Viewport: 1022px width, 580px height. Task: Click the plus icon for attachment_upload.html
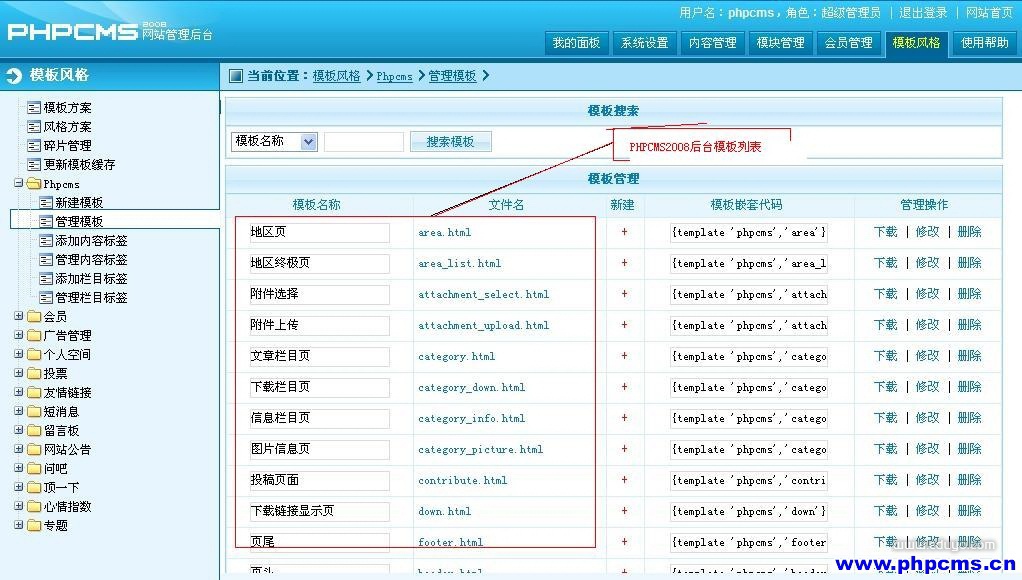[624, 325]
